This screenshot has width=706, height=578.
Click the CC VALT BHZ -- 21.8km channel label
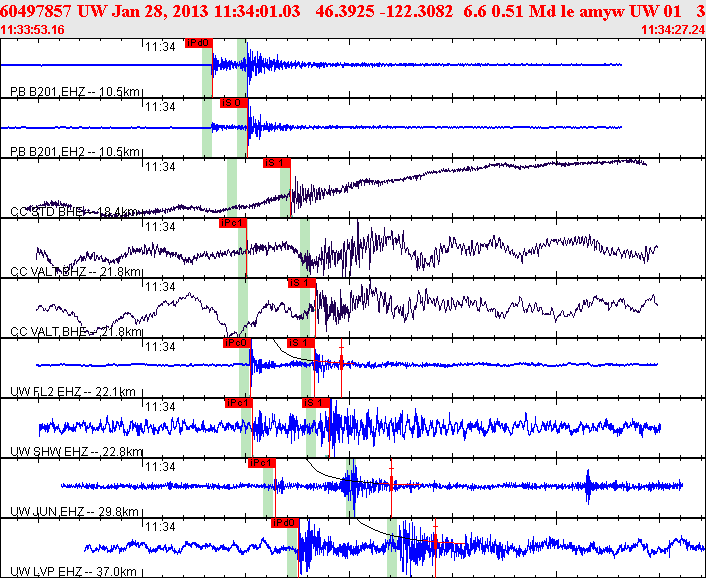coord(76,271)
